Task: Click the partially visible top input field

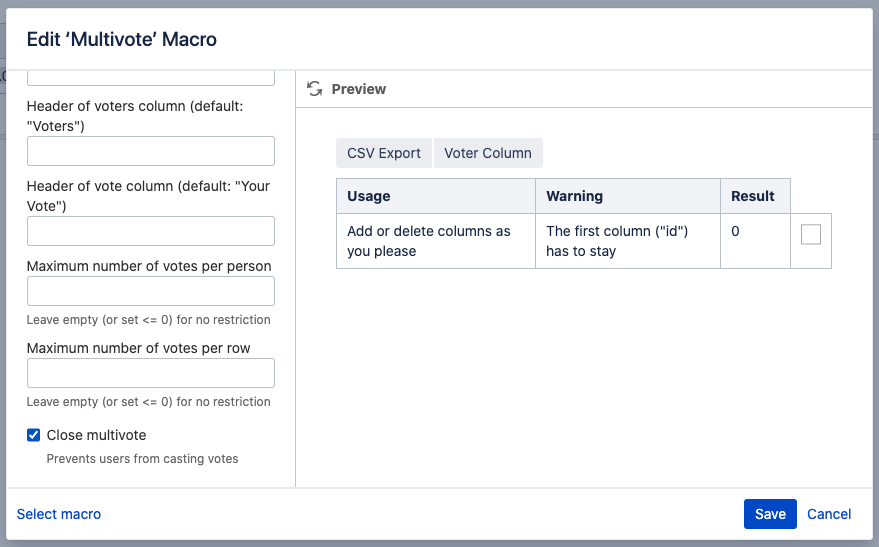Action: click(x=150, y=77)
